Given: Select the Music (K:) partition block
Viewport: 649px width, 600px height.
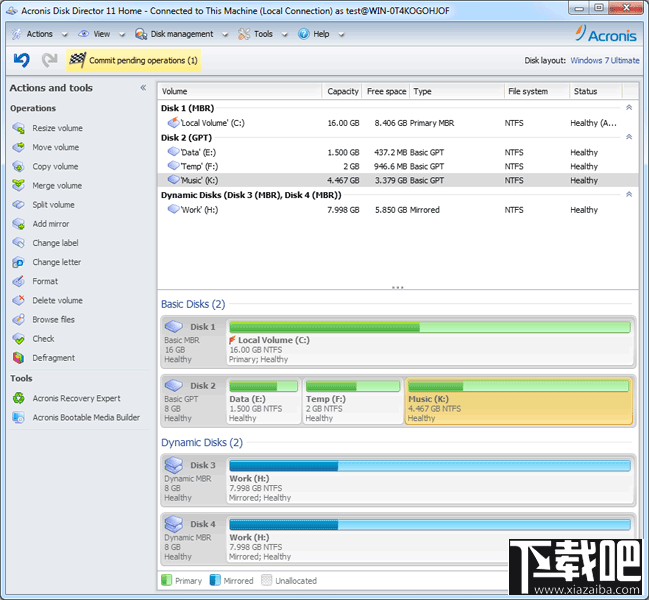Looking at the screenshot, I should pyautogui.click(x=519, y=401).
